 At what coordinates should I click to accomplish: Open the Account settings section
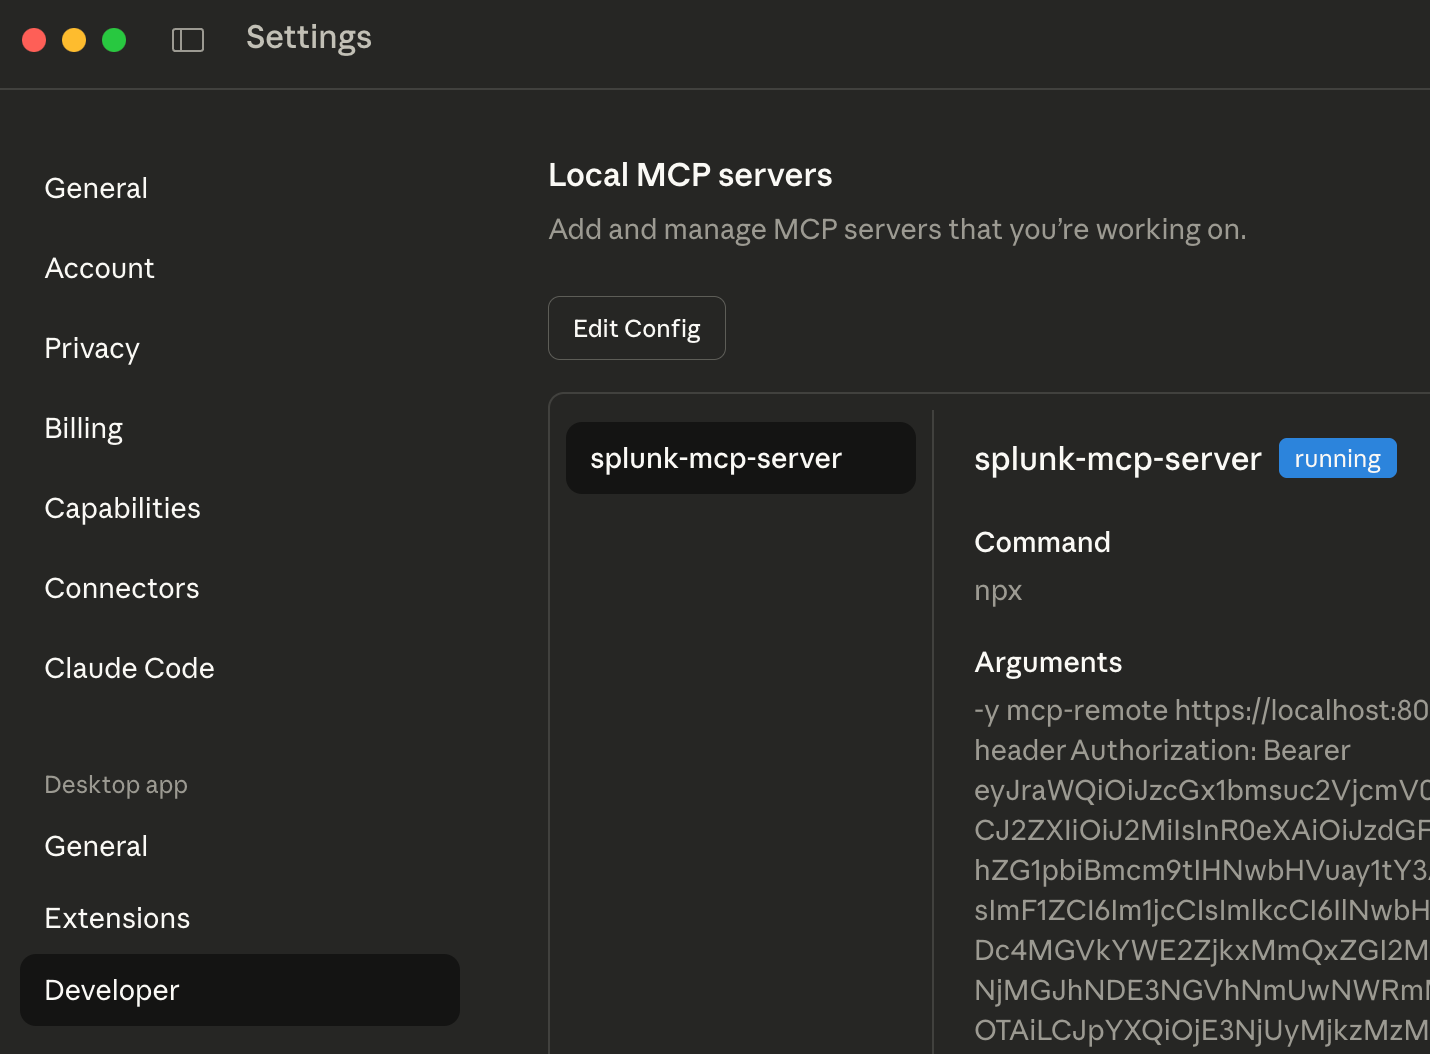point(99,268)
